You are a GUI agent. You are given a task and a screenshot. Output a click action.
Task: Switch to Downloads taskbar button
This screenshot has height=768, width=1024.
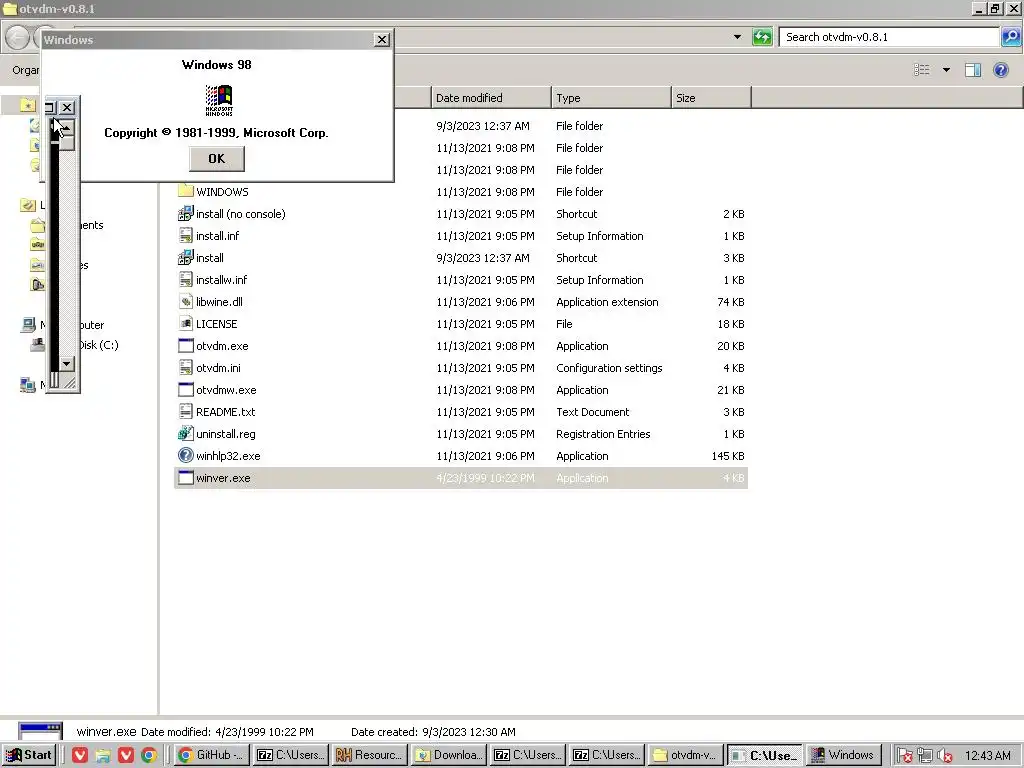point(449,755)
